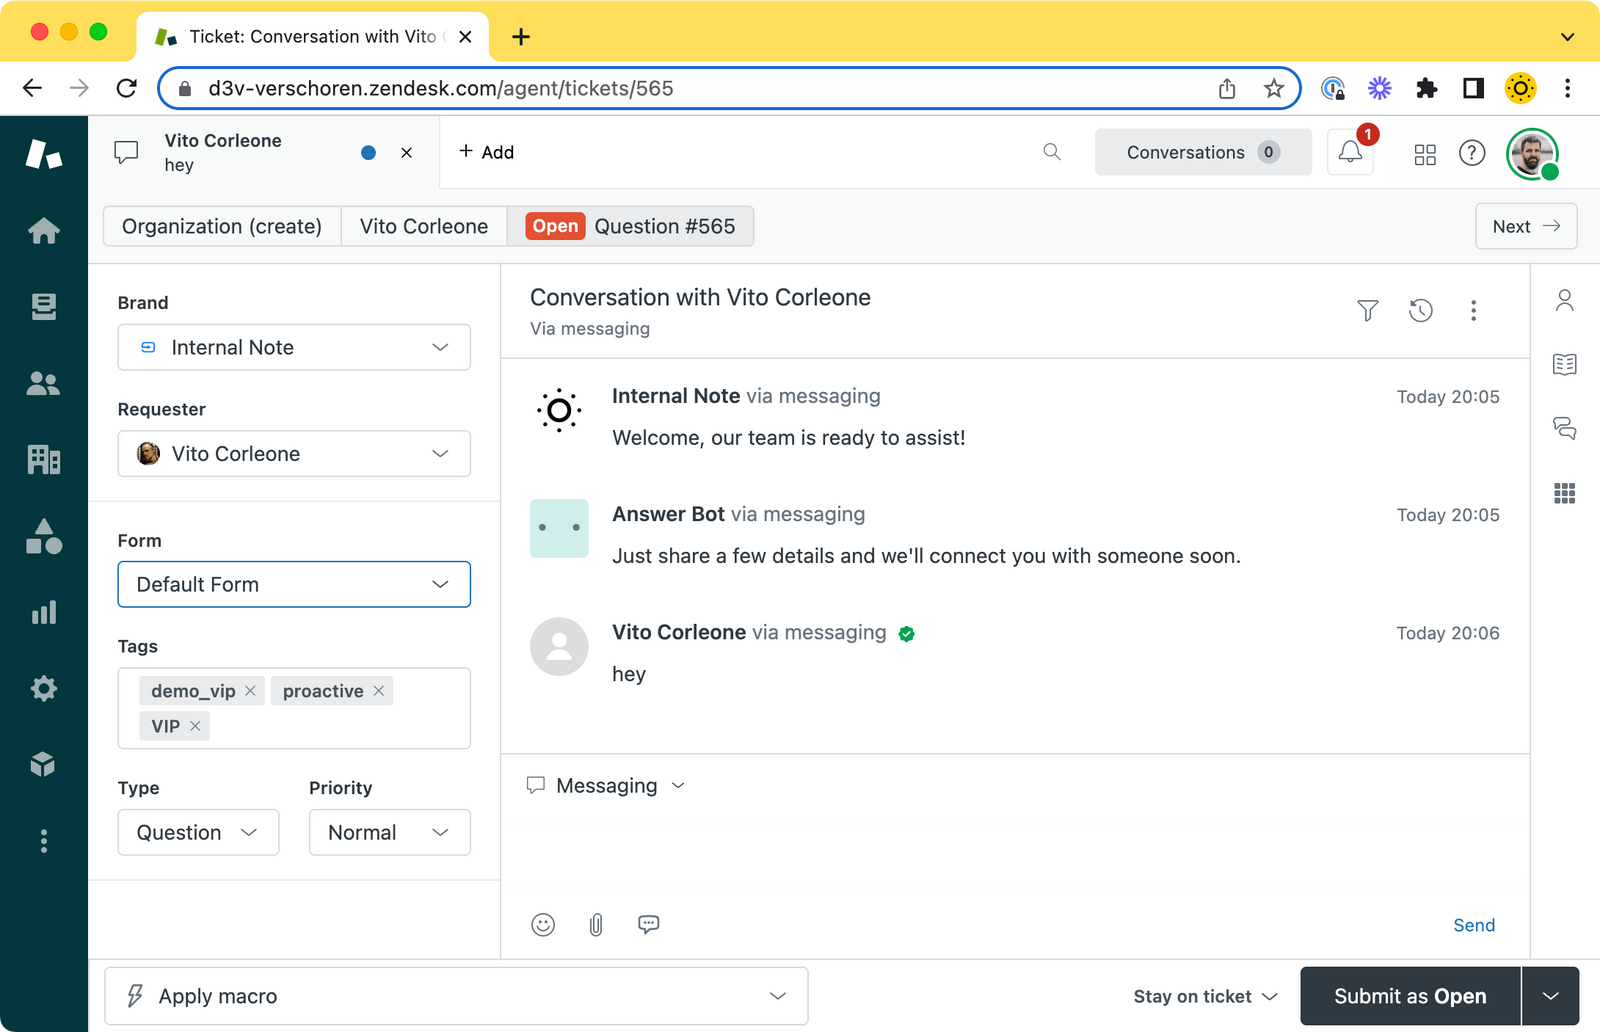Image resolution: width=1600 pixels, height=1032 pixels.
Task: Open the search icon in the top bar
Action: (1051, 152)
